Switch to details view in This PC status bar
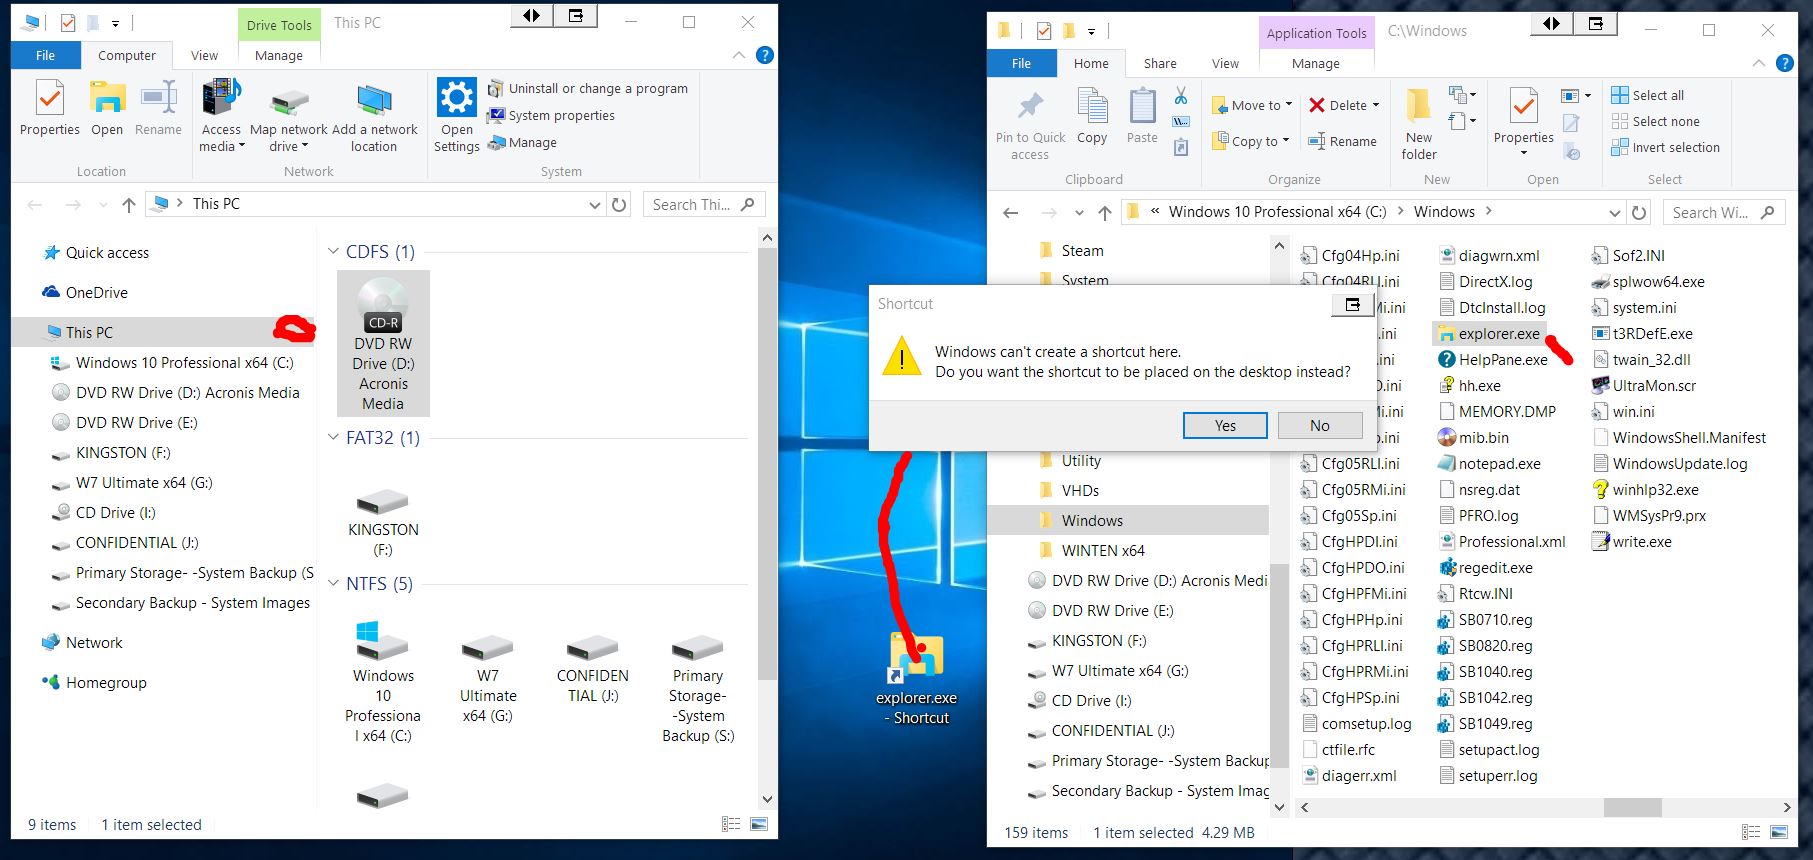Screen dimensions: 1813x860 731,824
